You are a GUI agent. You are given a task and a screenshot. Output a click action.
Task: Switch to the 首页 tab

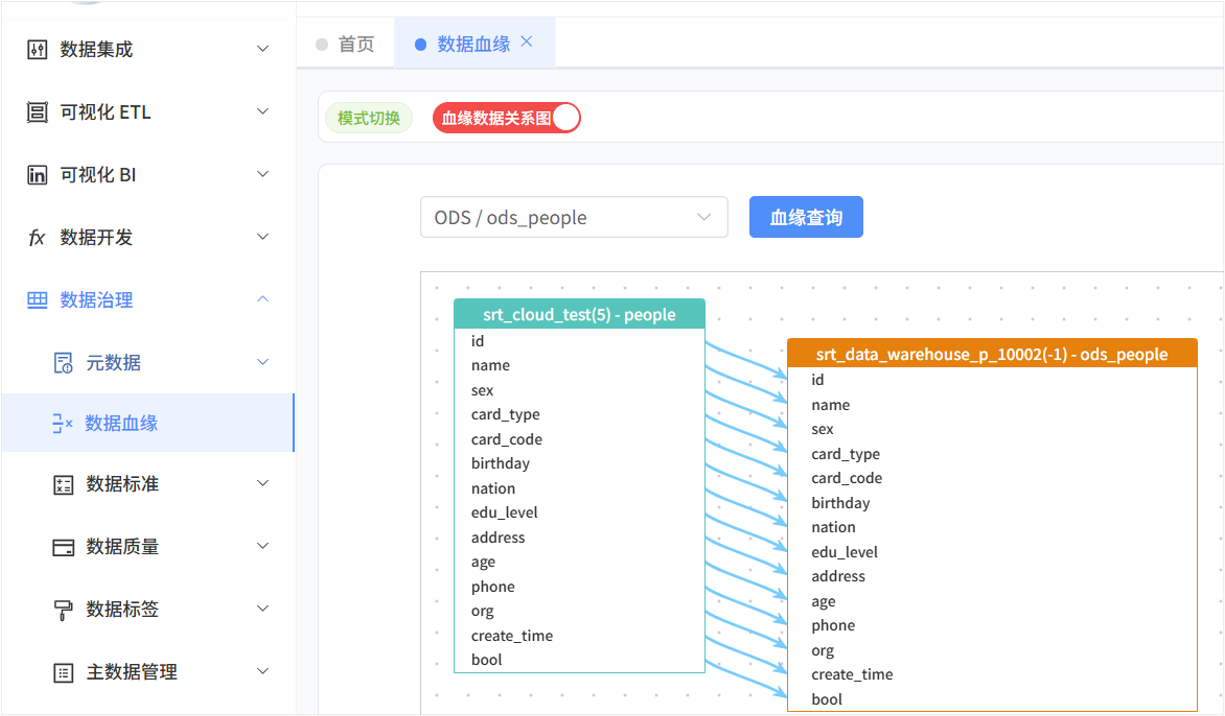click(356, 42)
